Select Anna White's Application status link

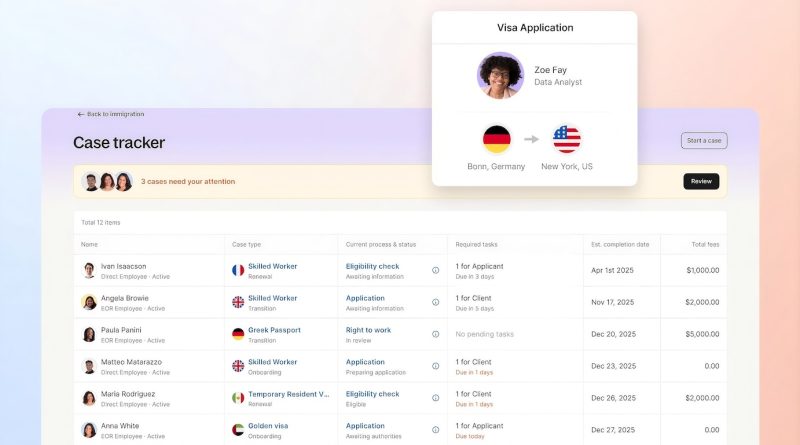[365, 426]
